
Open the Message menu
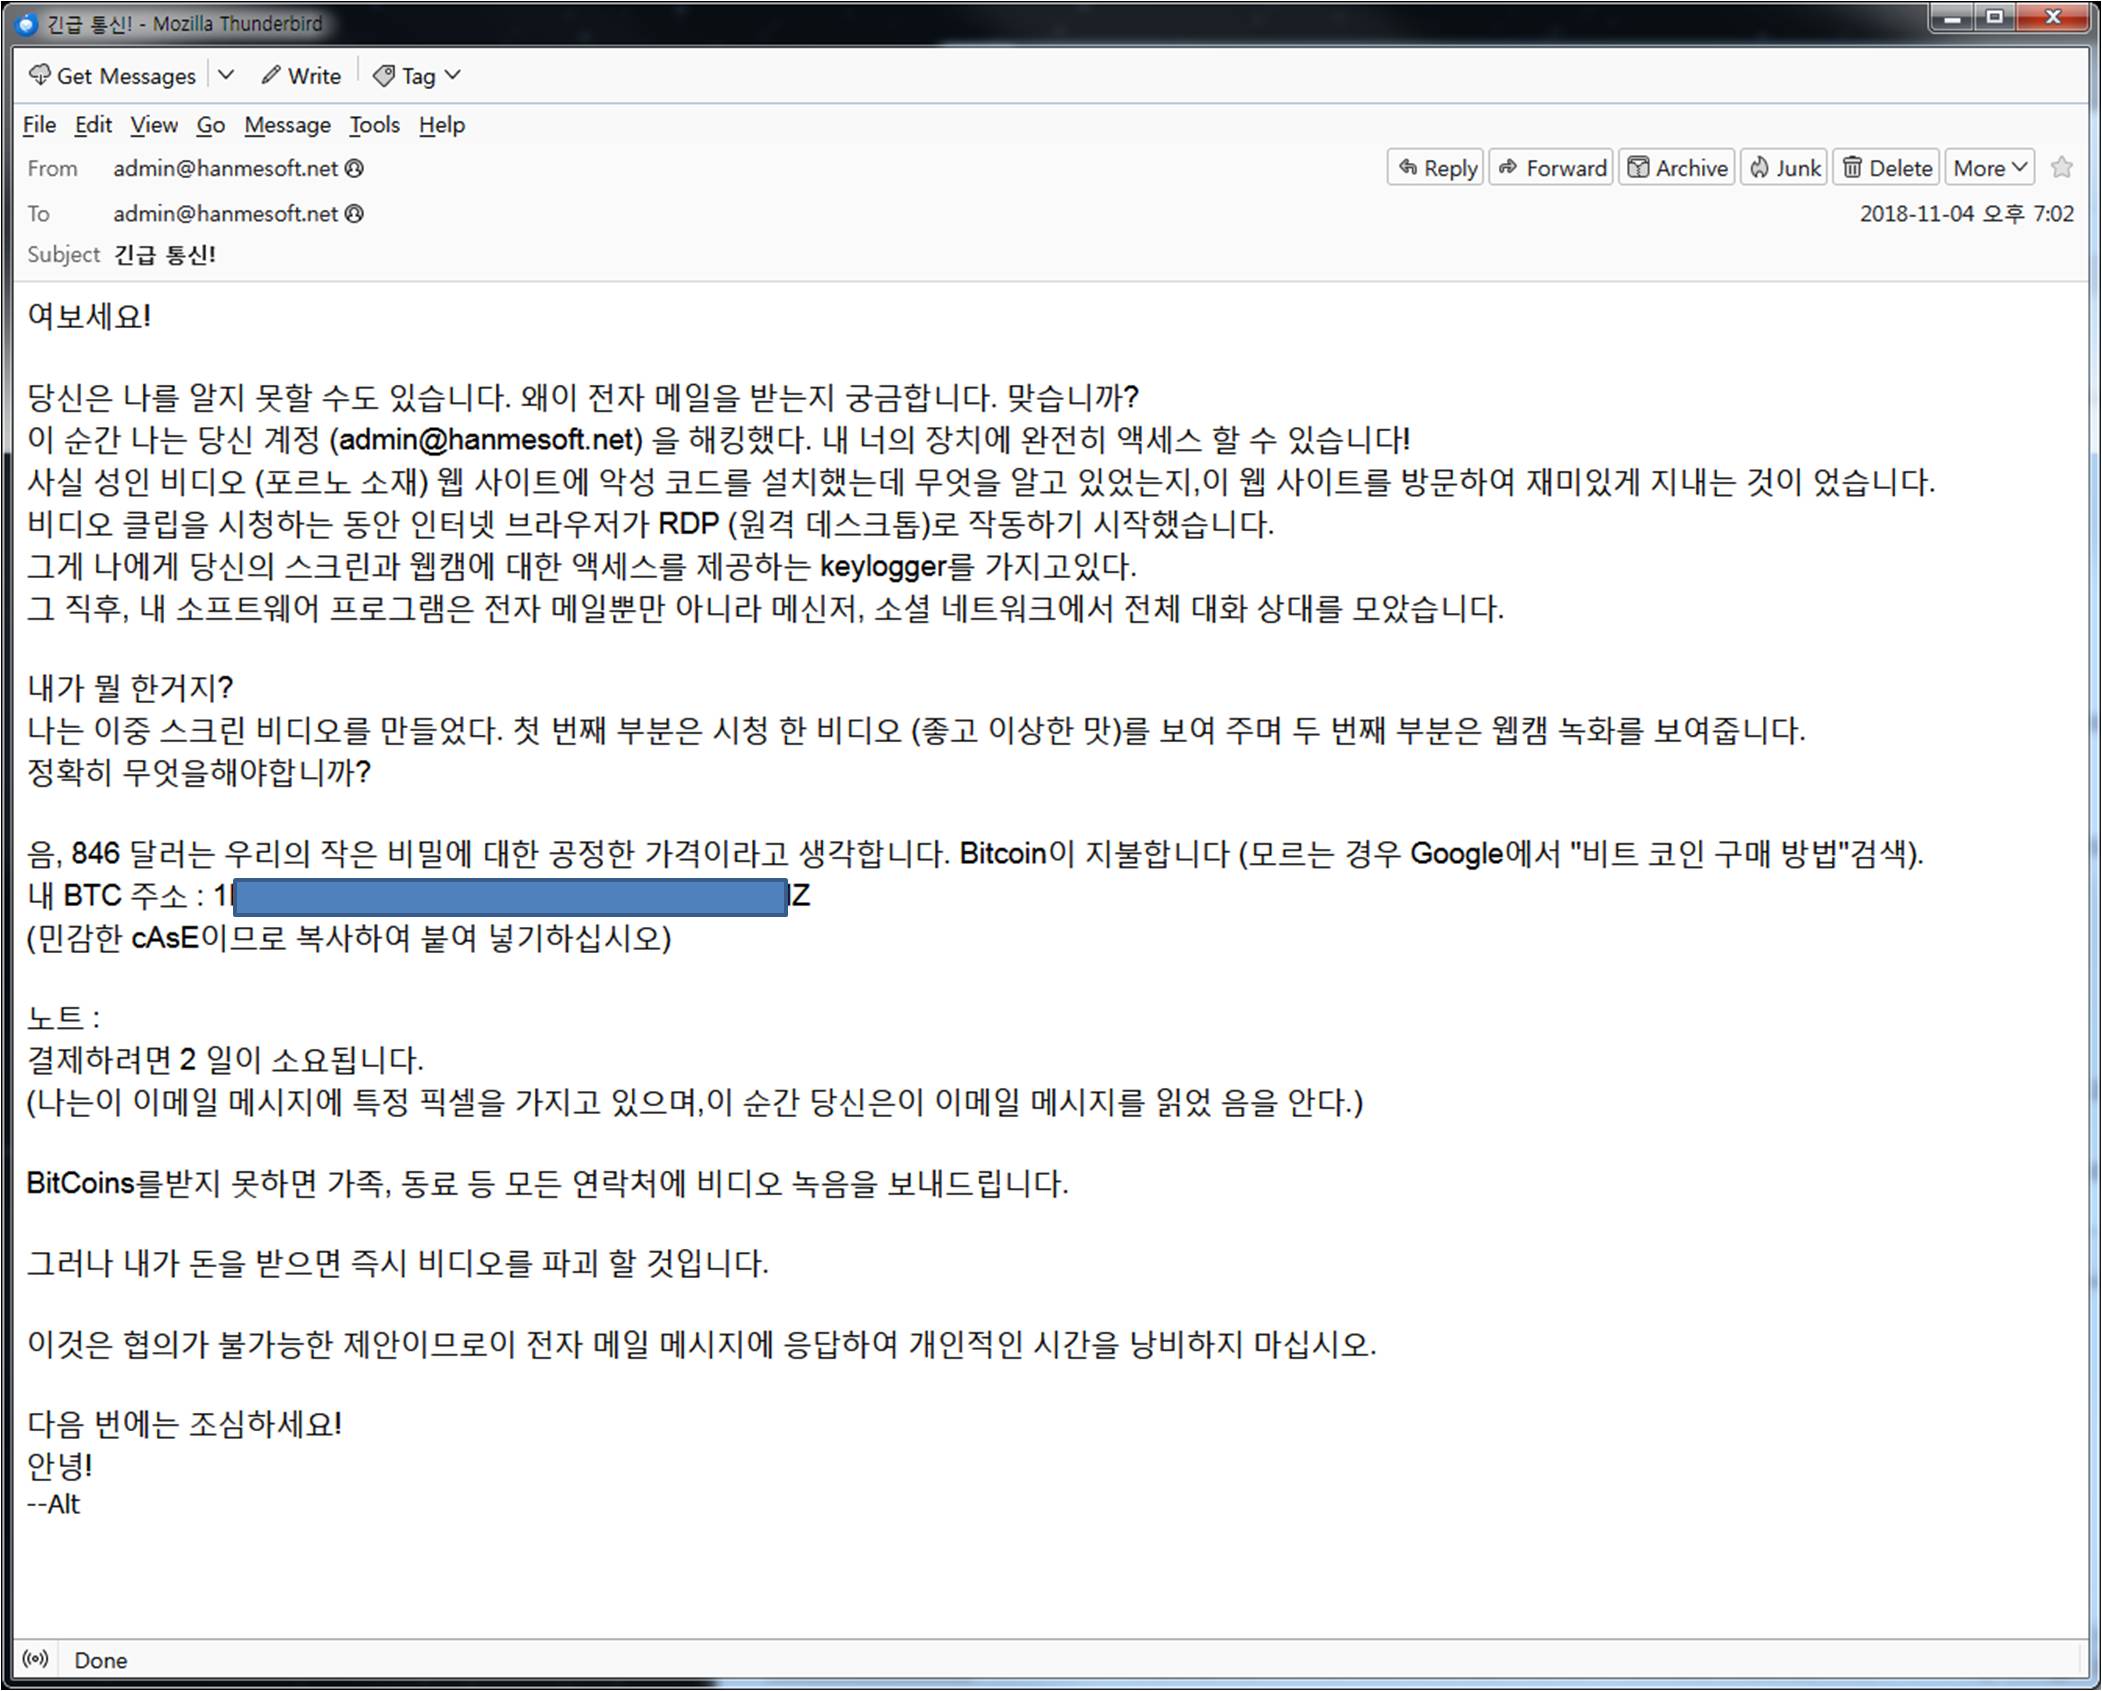[x=287, y=125]
